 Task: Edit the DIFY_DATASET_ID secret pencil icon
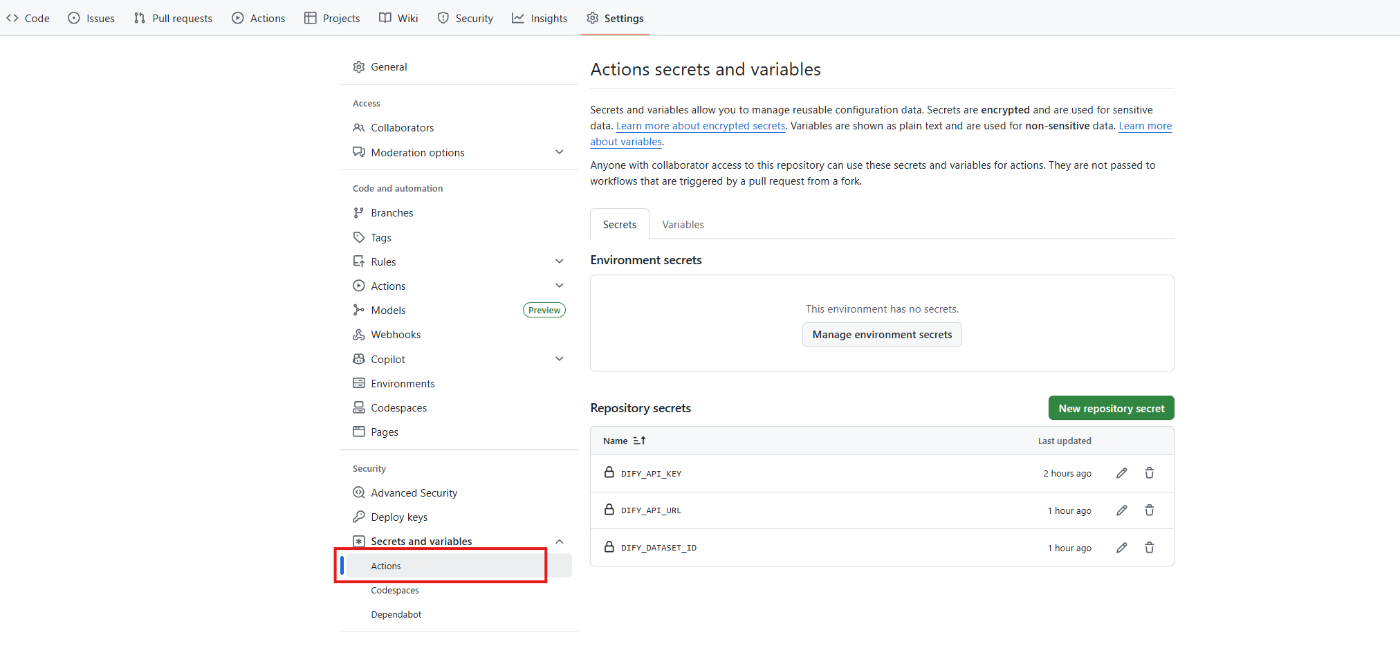pos(1121,547)
